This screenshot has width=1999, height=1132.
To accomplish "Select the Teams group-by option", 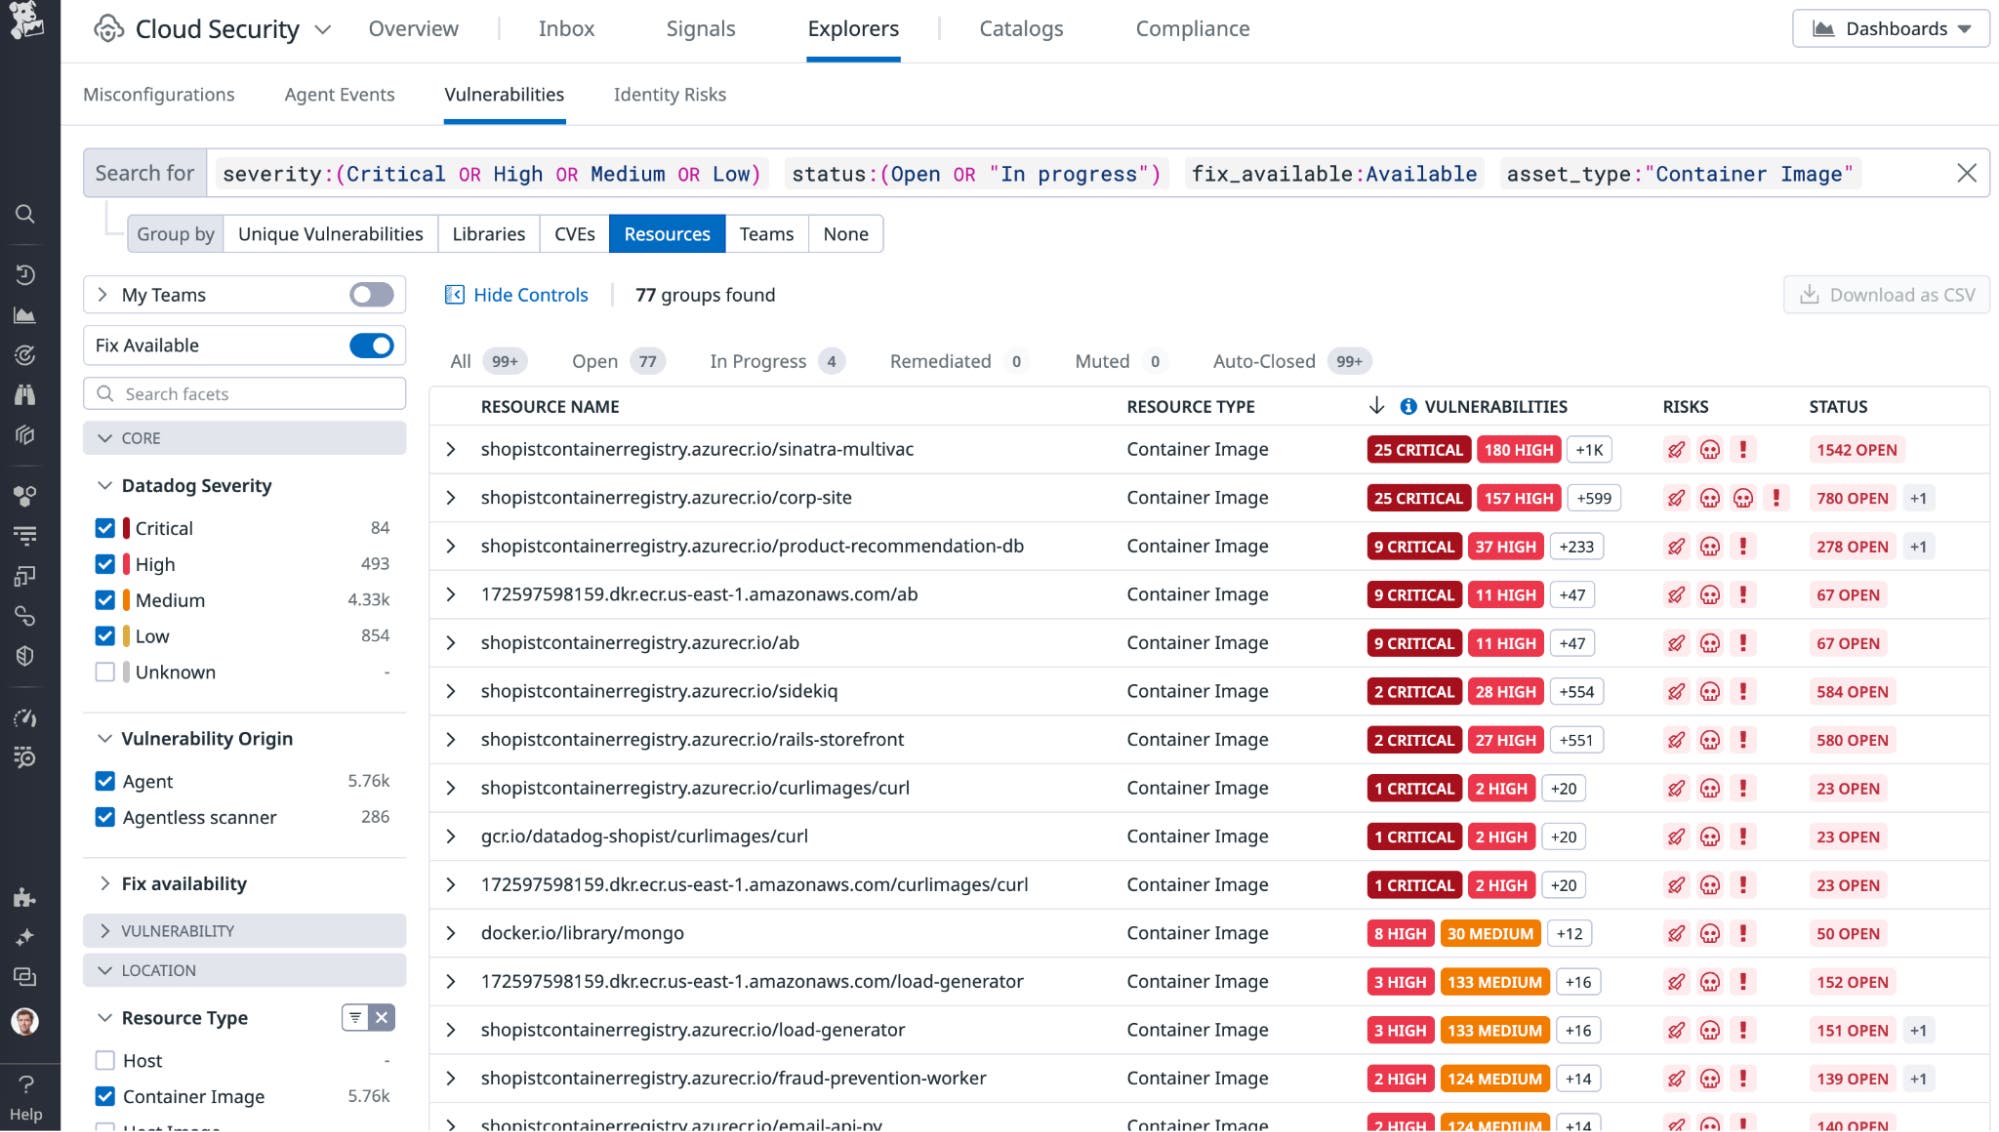I will [766, 233].
